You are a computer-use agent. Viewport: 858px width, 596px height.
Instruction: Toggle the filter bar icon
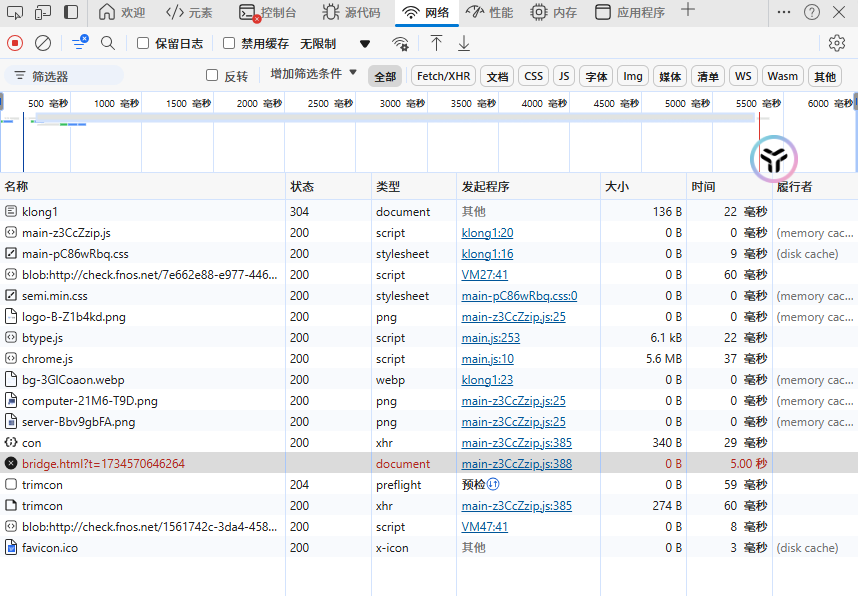(80, 42)
